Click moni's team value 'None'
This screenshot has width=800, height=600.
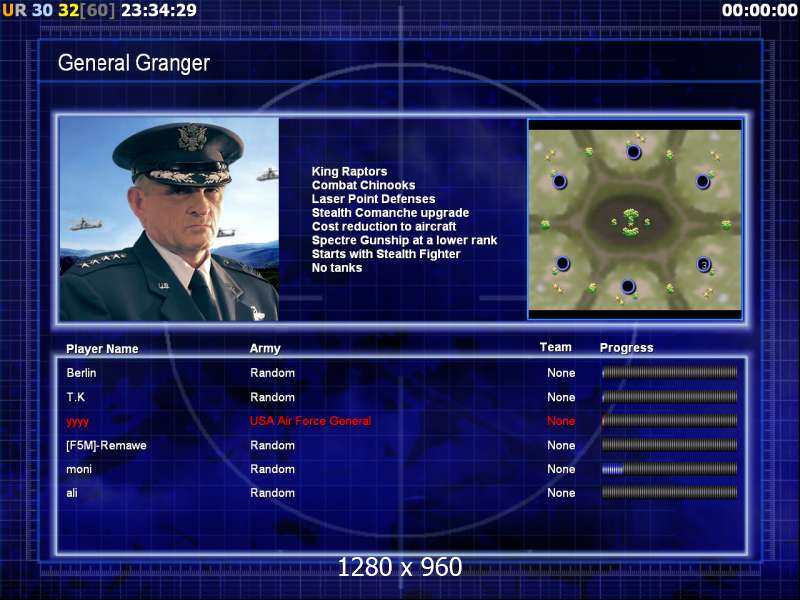[x=561, y=469]
